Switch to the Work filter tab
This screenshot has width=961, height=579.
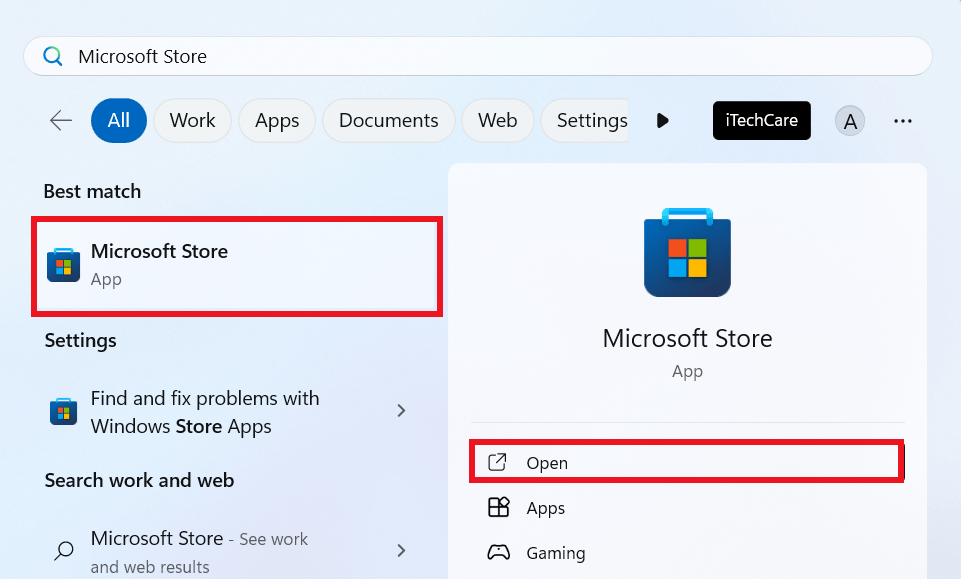[x=192, y=121]
